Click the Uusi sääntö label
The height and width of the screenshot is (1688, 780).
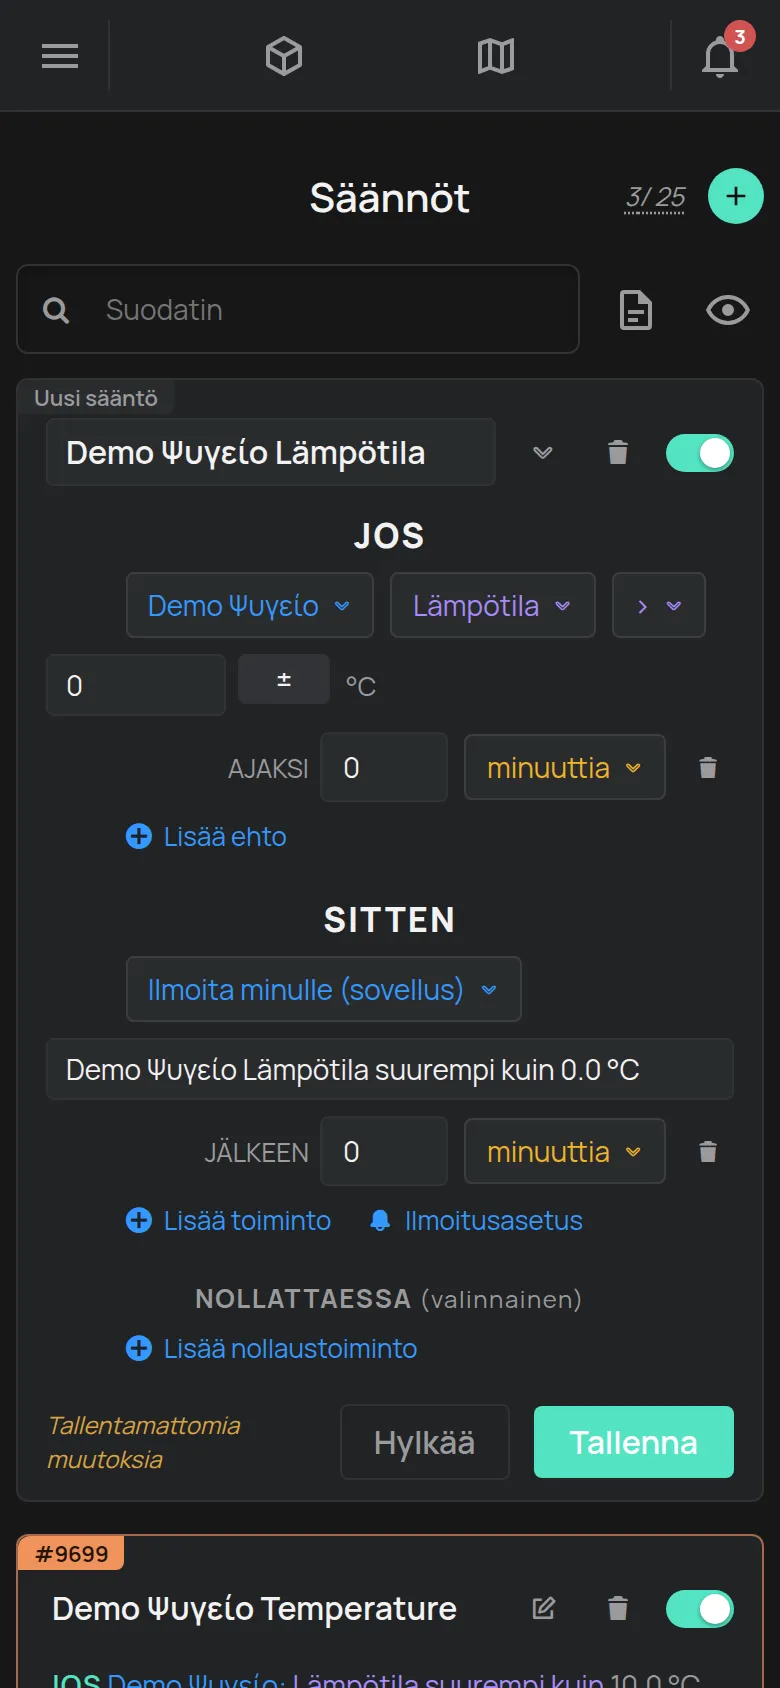click(x=96, y=398)
